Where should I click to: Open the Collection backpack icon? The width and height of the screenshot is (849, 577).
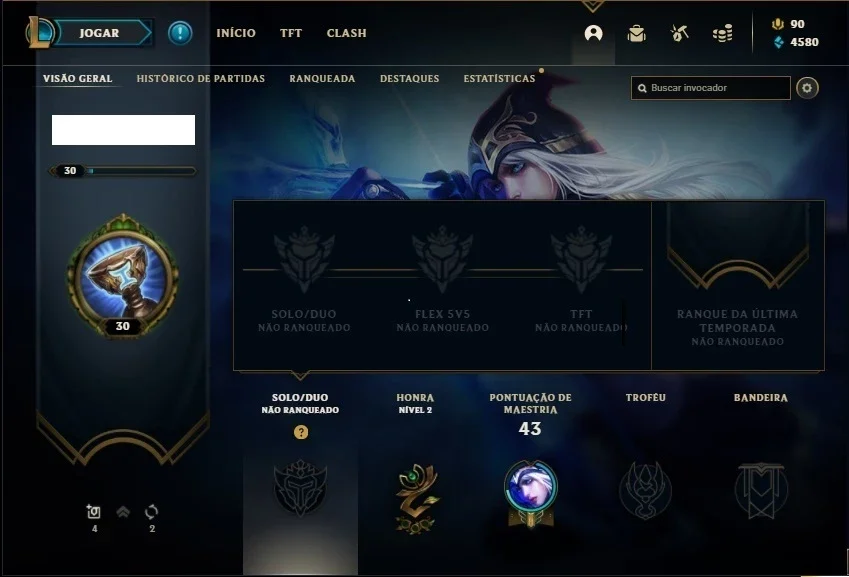click(x=636, y=34)
